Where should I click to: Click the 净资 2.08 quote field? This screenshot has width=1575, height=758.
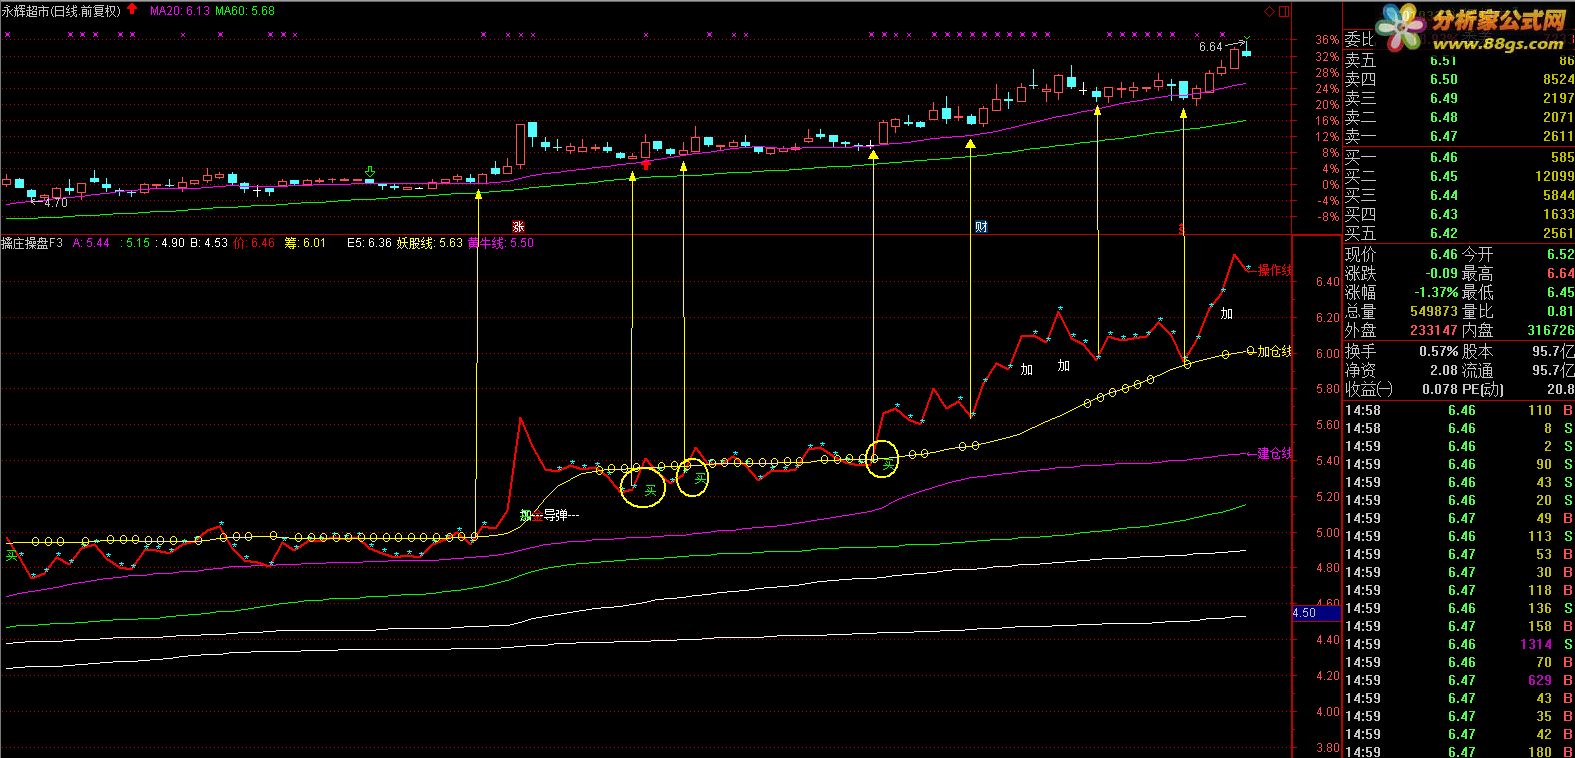click(1401, 371)
